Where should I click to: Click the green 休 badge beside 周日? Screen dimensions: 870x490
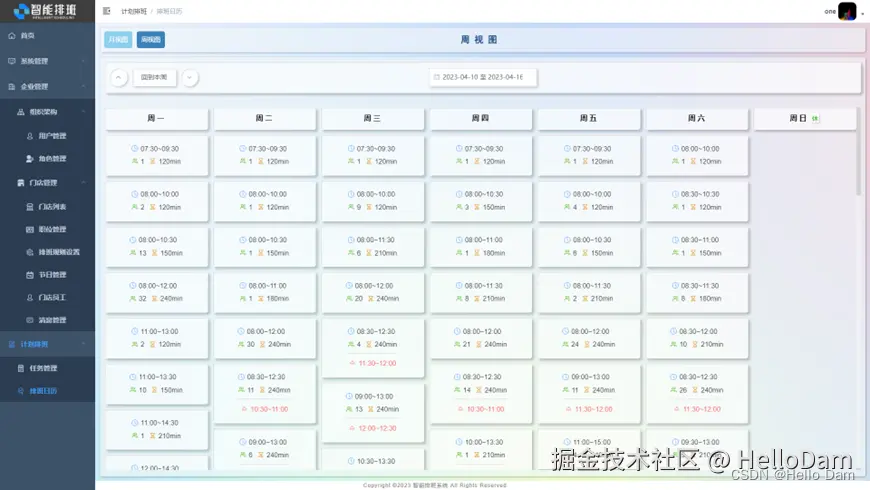(x=815, y=118)
